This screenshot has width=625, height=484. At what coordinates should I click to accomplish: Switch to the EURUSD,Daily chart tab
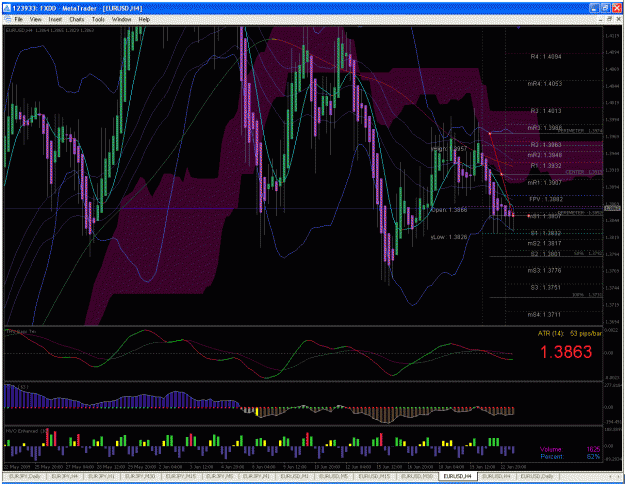(537, 476)
